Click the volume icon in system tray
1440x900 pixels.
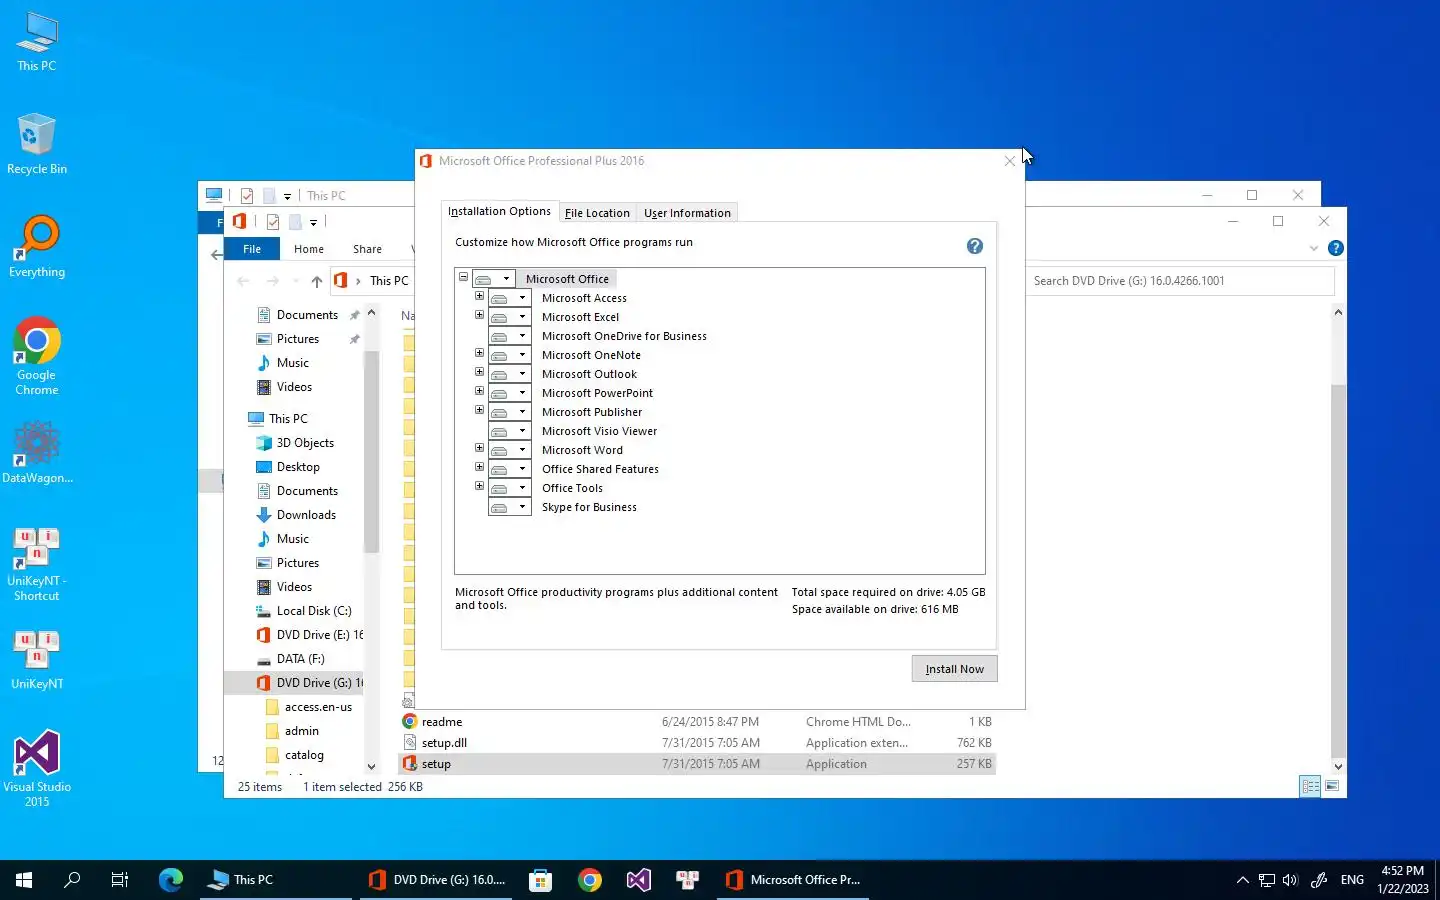pyautogui.click(x=1290, y=880)
